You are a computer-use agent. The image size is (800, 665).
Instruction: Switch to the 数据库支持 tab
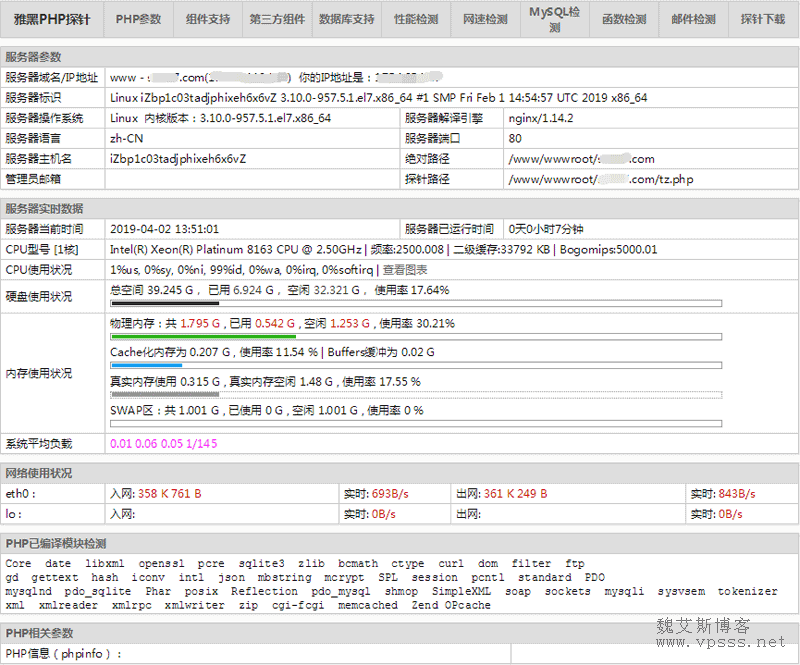click(x=346, y=20)
